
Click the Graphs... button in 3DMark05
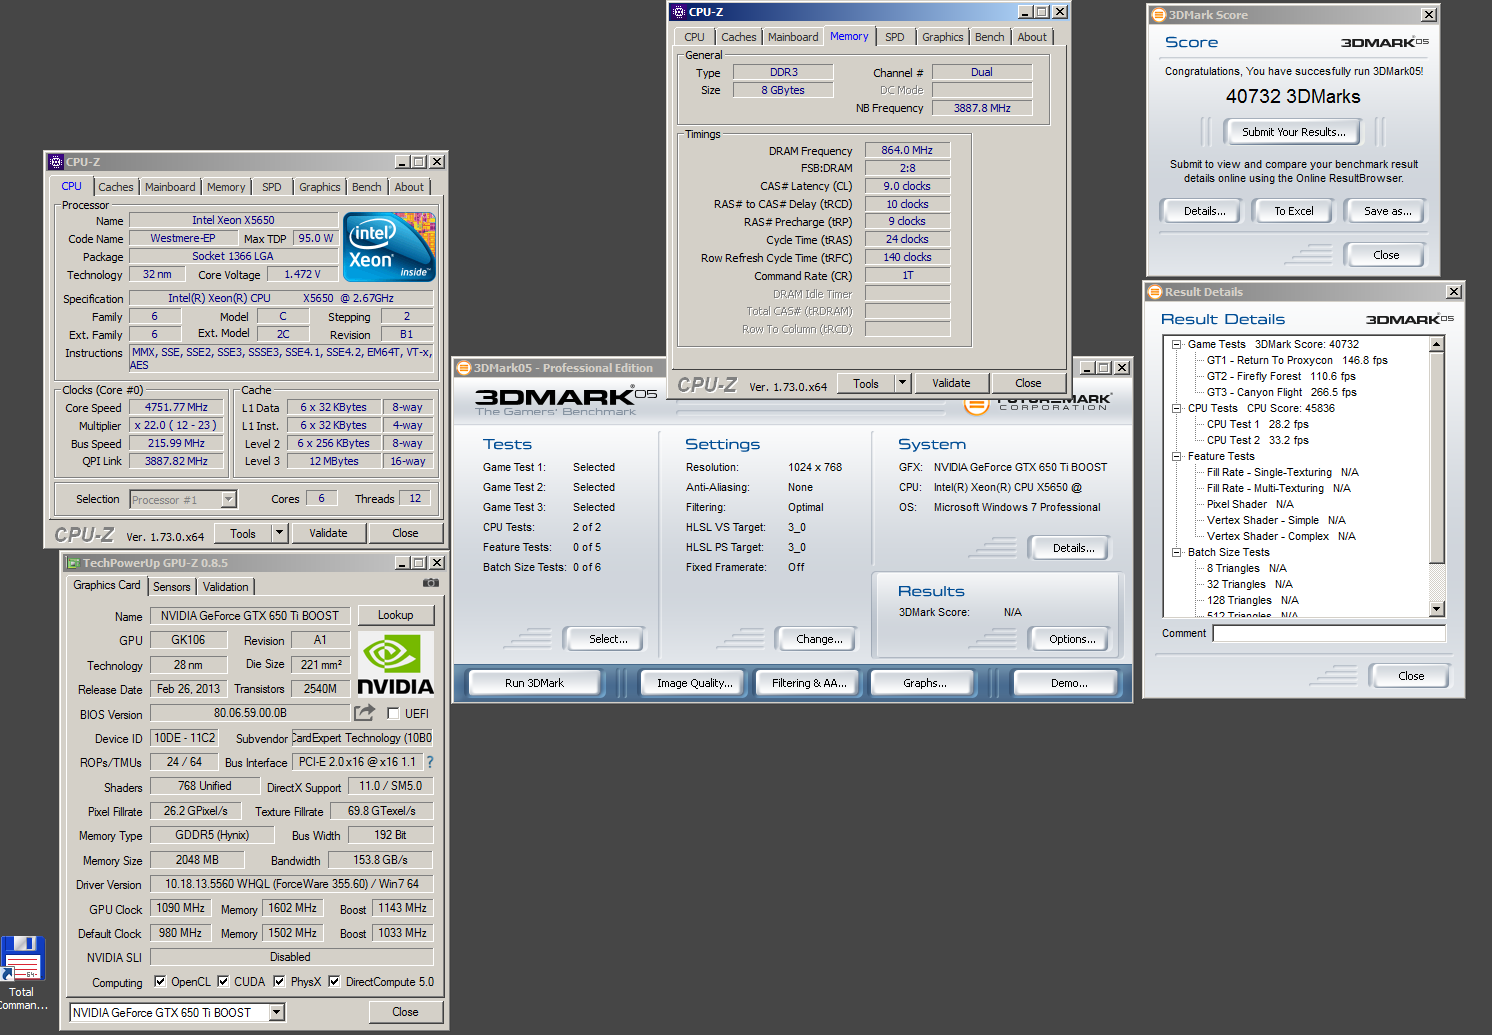[x=924, y=683]
